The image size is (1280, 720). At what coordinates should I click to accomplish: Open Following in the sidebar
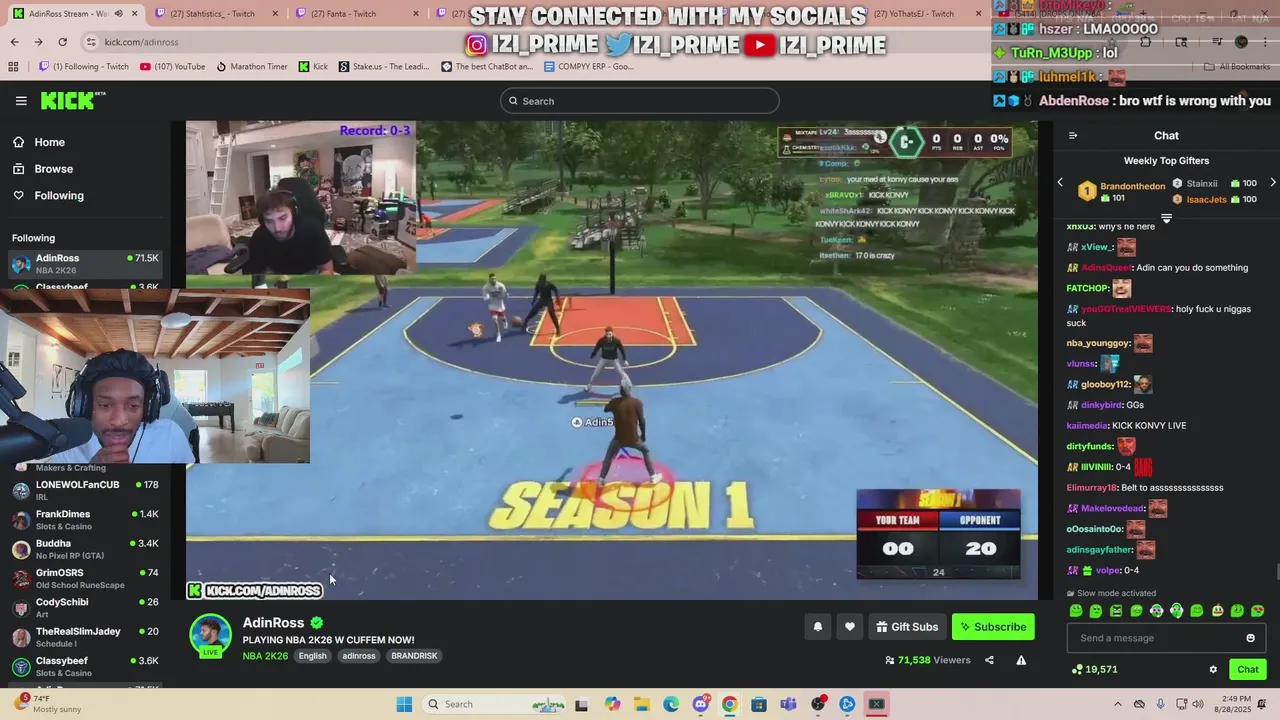(x=59, y=196)
